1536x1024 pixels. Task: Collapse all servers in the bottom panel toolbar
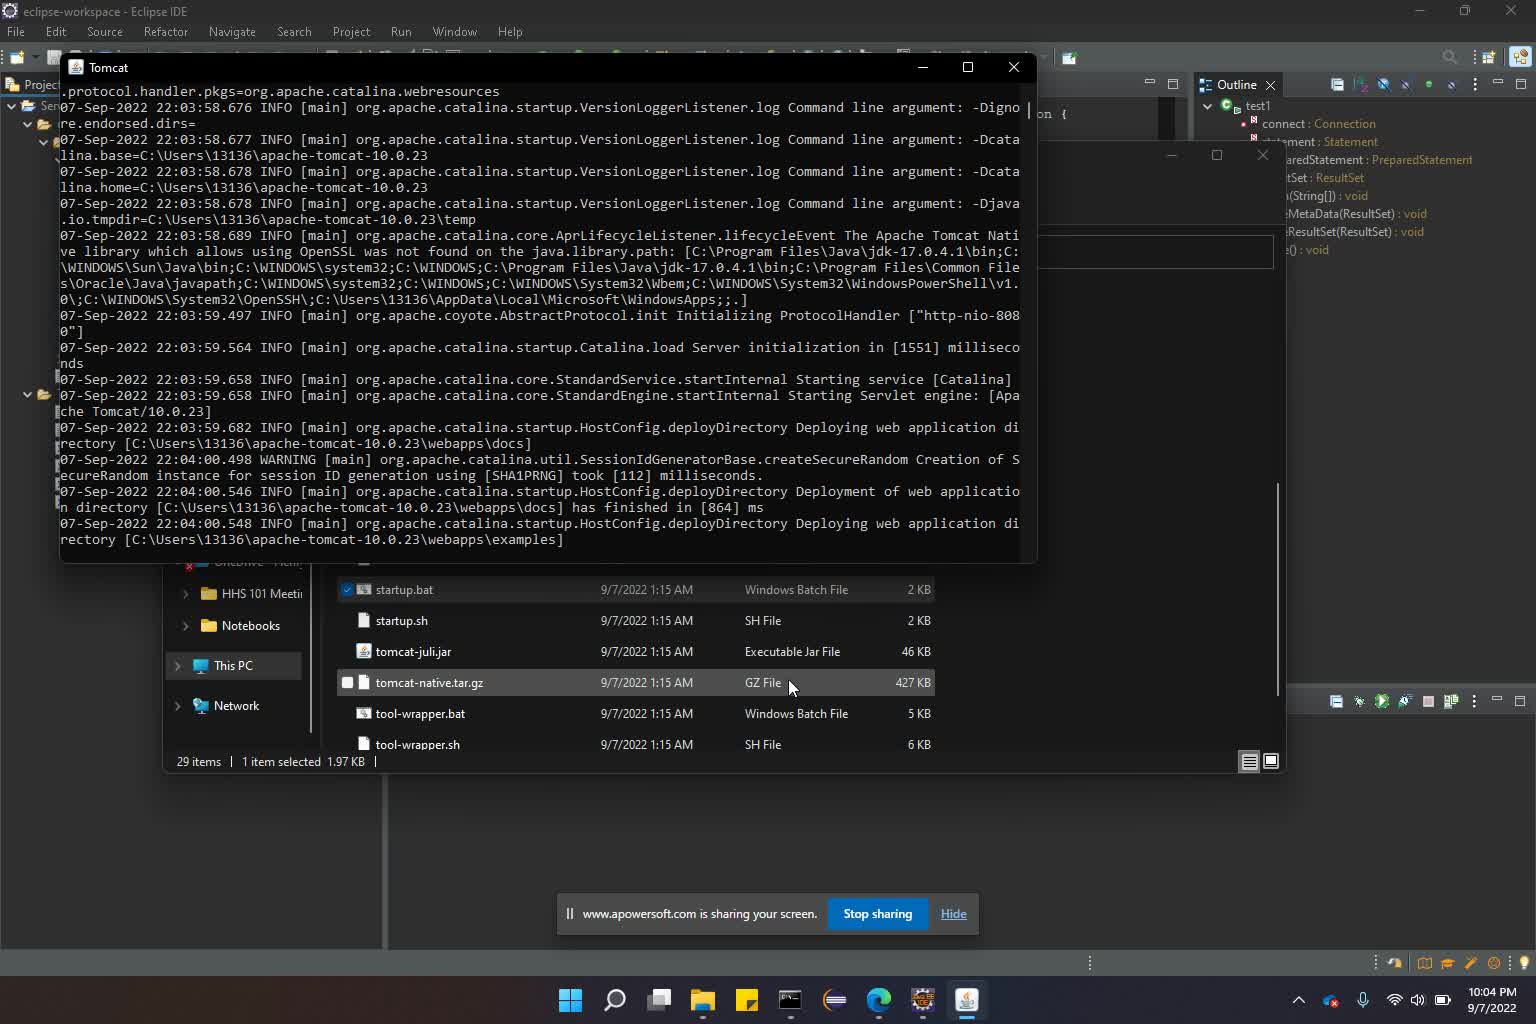tap(1336, 702)
